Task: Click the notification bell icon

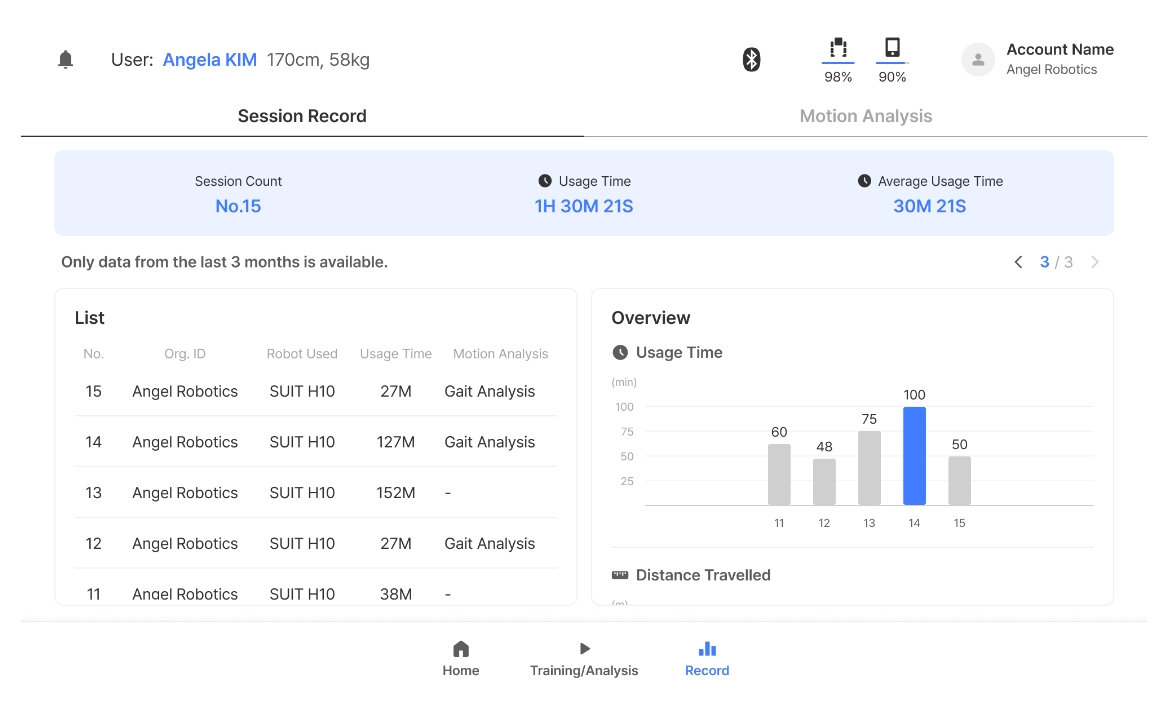Action: coord(66,60)
